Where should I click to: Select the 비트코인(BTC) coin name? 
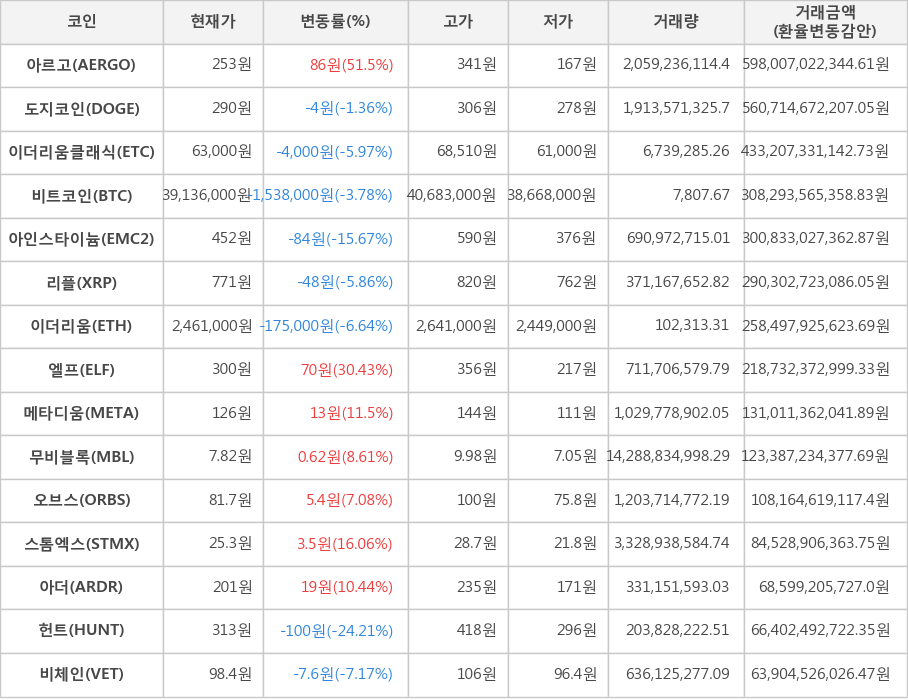[x=81, y=196]
